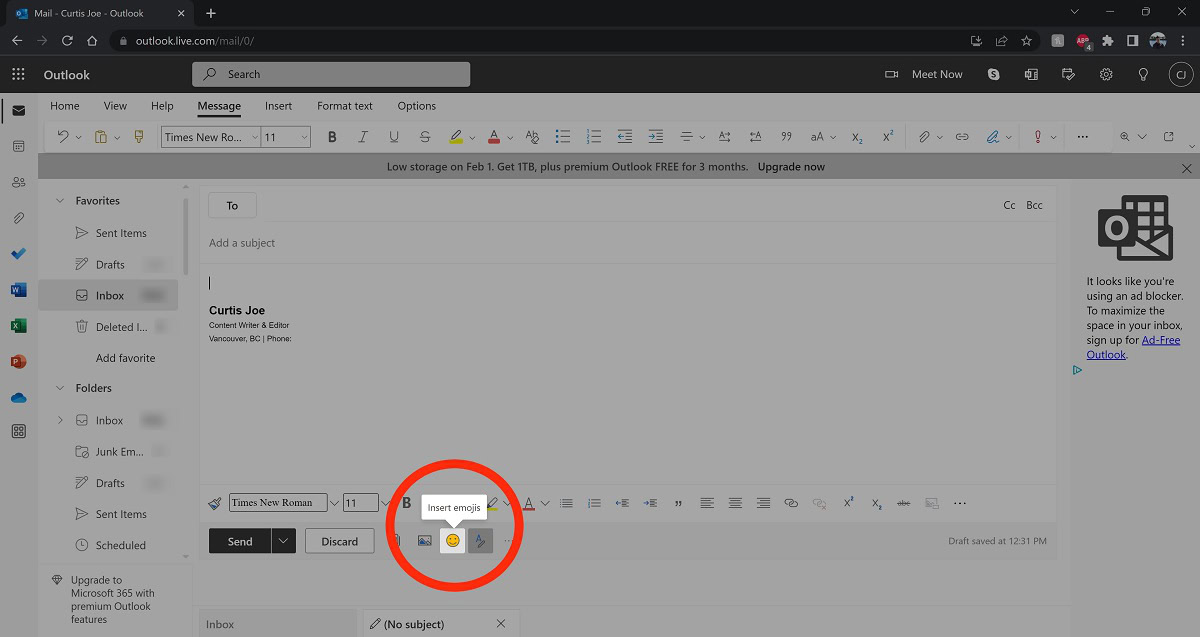
Task: Click the insert pictures inline icon
Action: coord(425,541)
